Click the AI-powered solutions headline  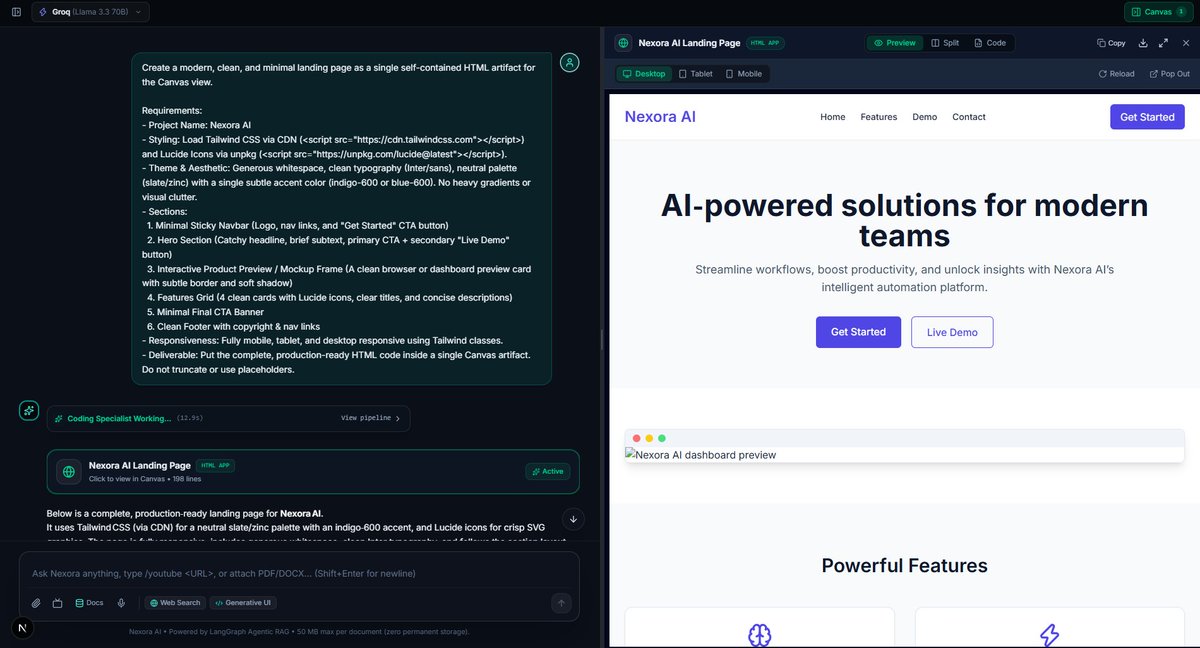point(905,220)
